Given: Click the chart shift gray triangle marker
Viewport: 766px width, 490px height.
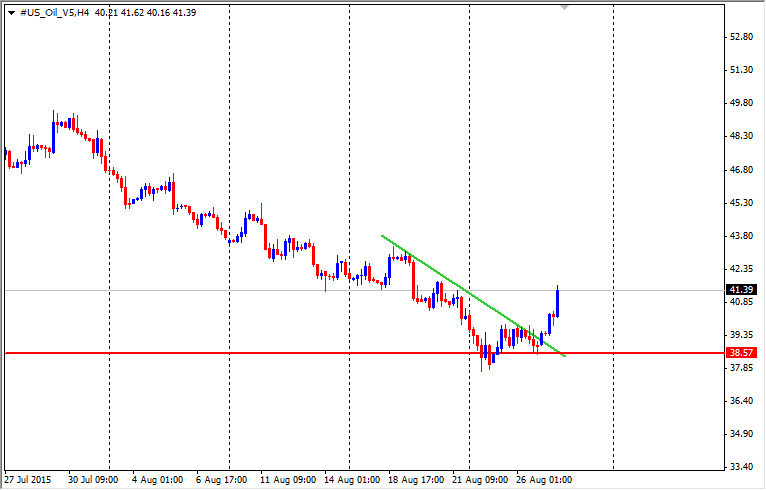Looking at the screenshot, I should pyautogui.click(x=565, y=7).
